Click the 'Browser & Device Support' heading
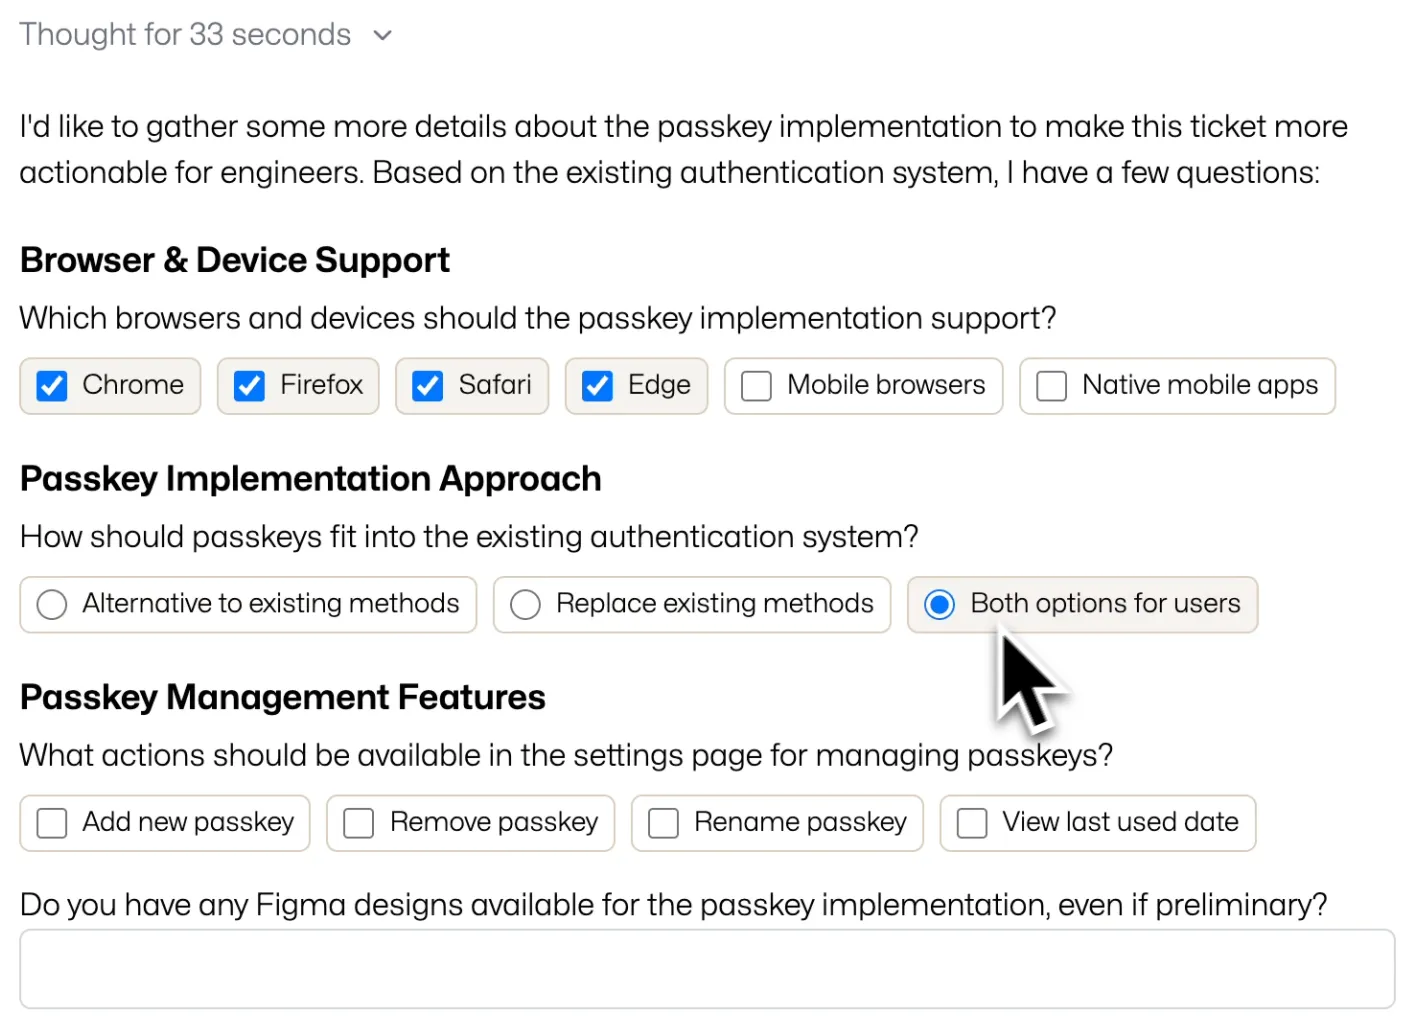 point(235,260)
